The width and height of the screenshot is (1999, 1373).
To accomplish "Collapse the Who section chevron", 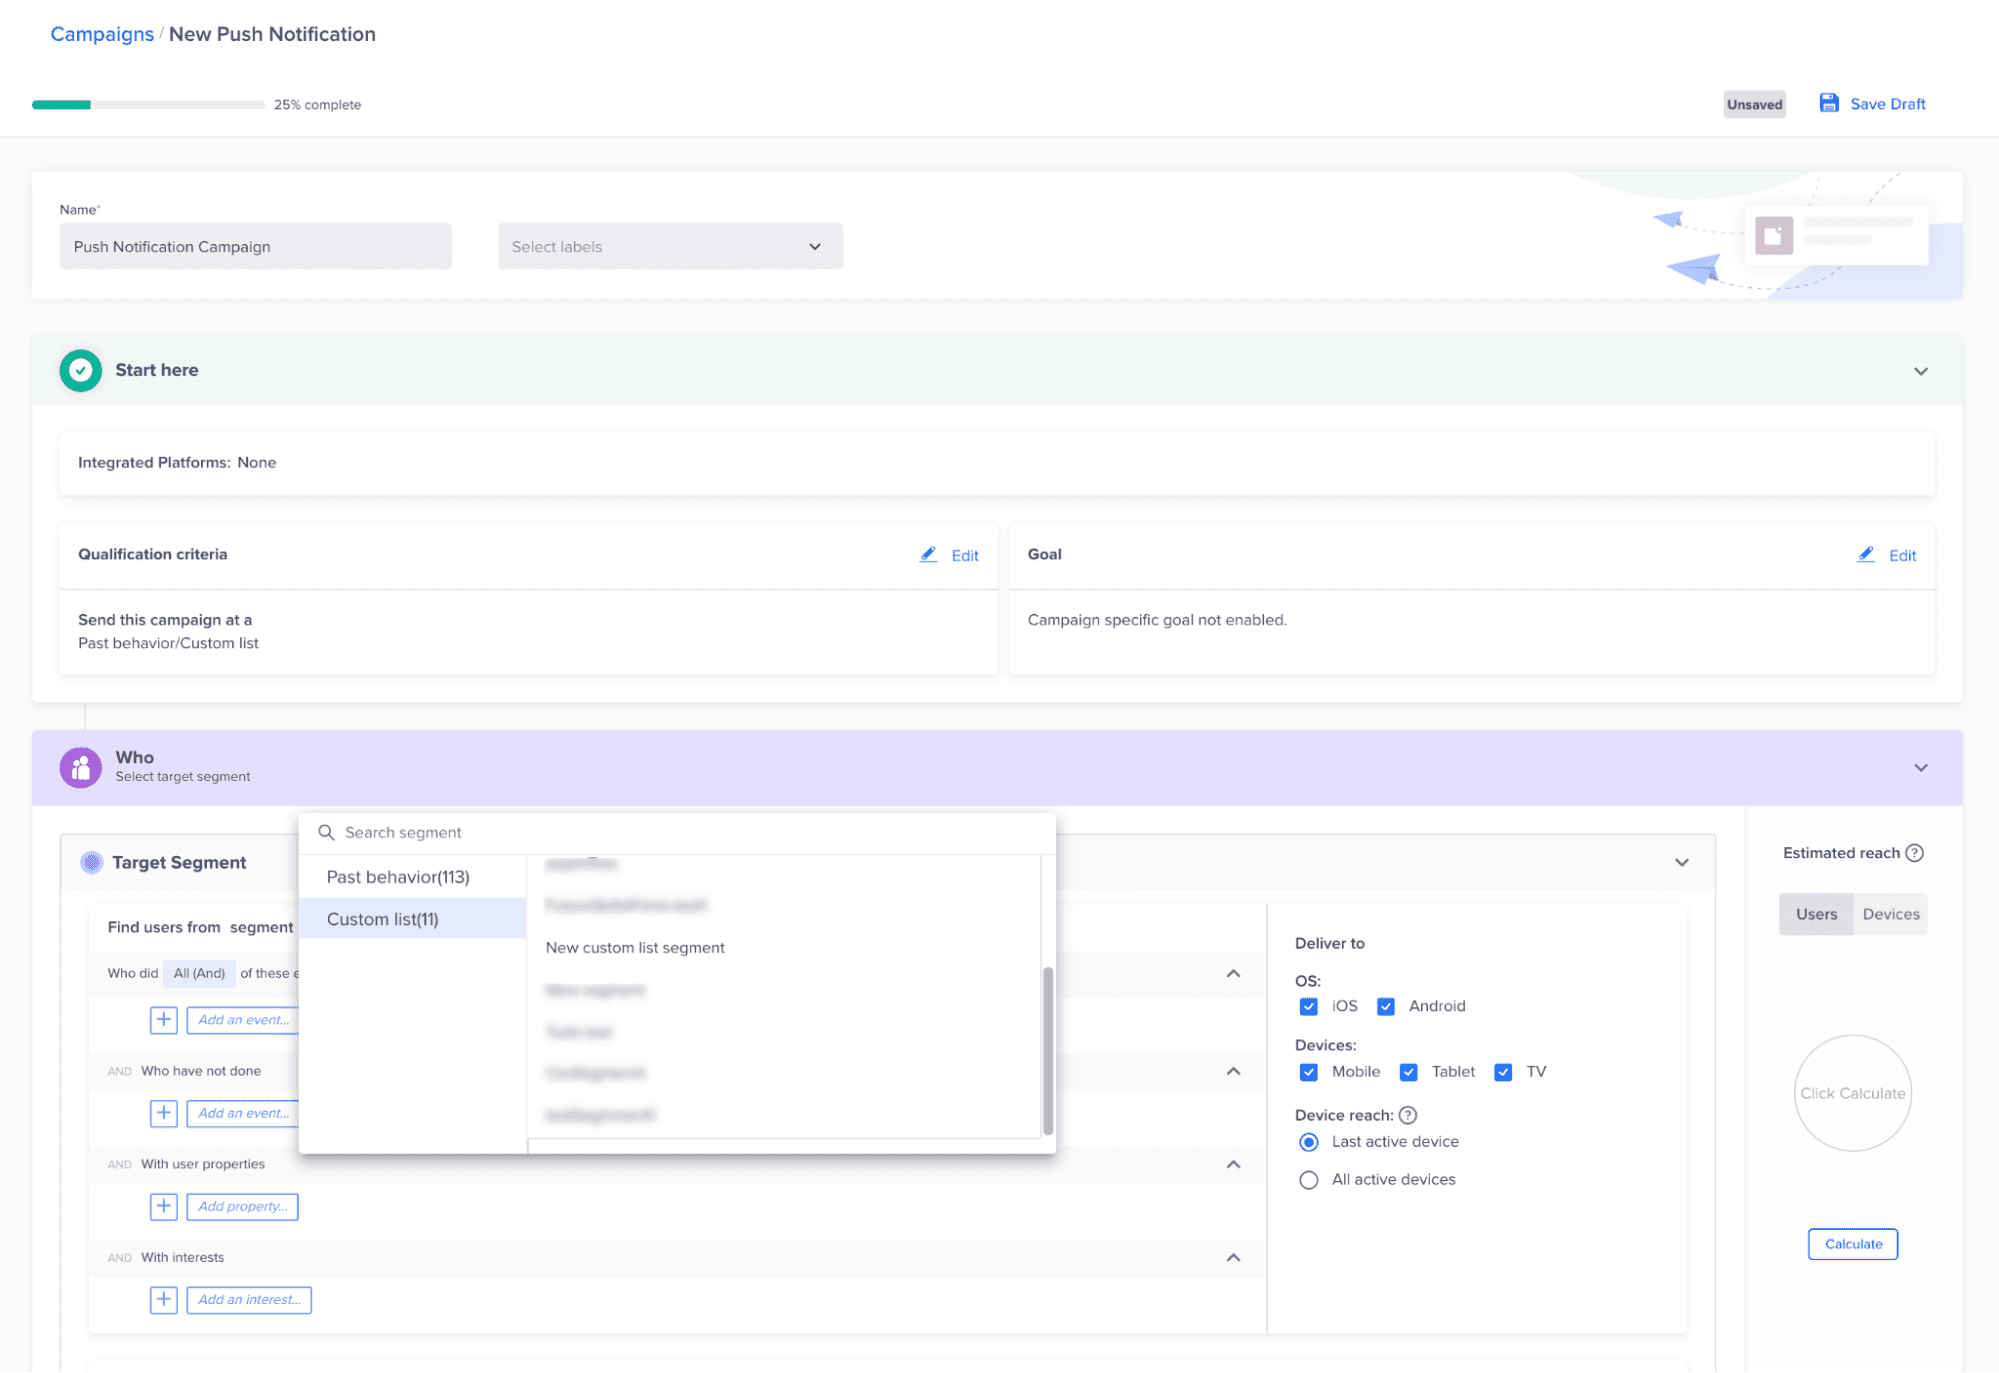I will [x=1920, y=767].
